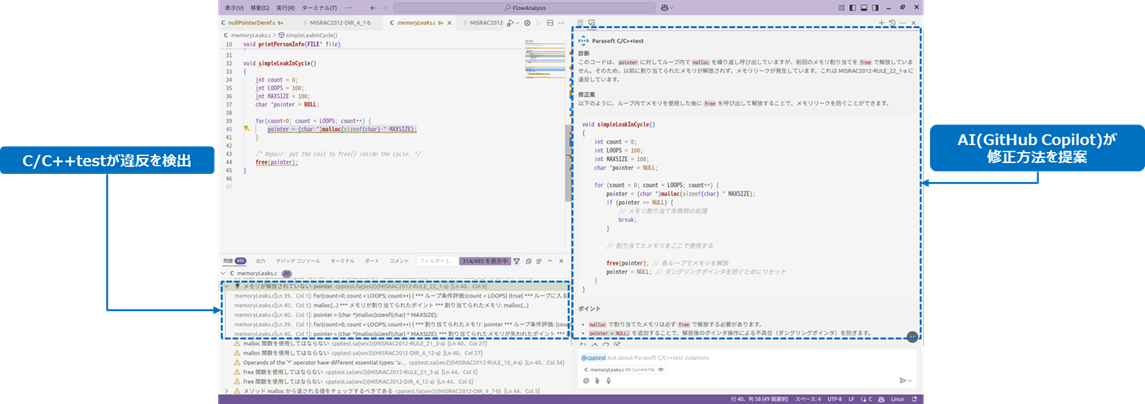
Task: Open the overflow menu after ターミナル(T)
Action: [x=348, y=7]
